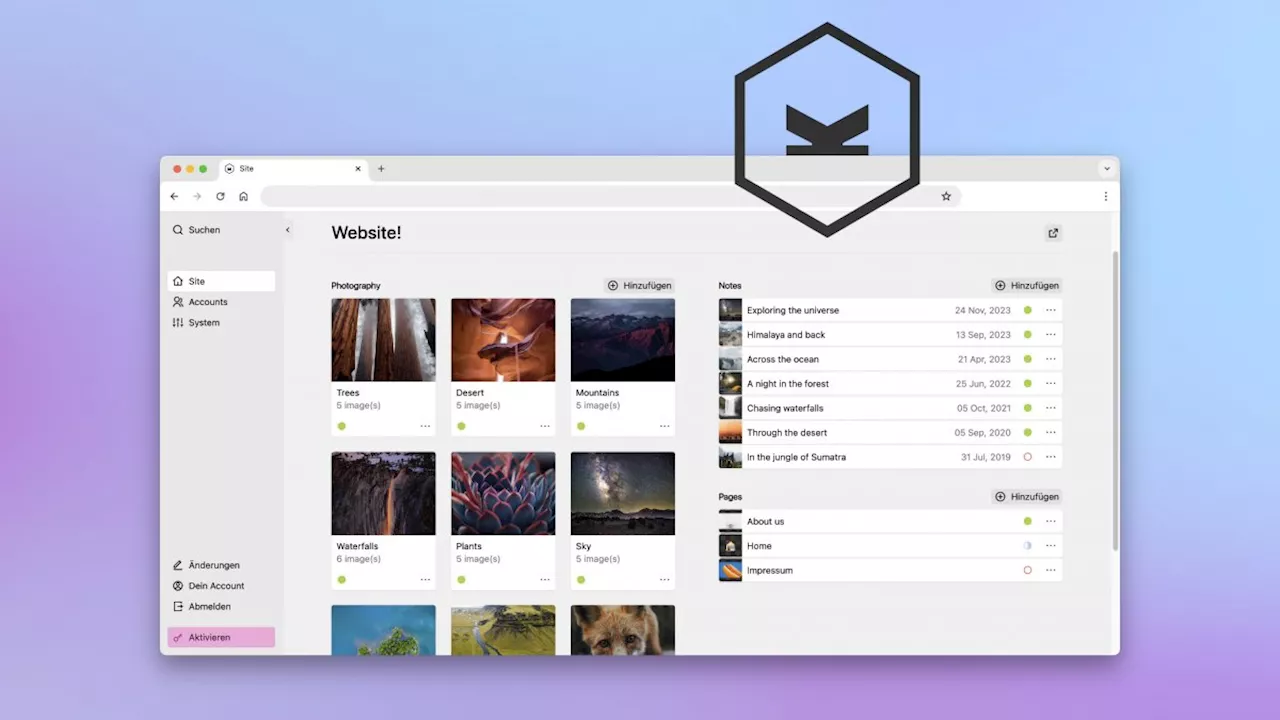Collapse the sidebar with the chevron arrow
1280x720 pixels.
click(287, 230)
